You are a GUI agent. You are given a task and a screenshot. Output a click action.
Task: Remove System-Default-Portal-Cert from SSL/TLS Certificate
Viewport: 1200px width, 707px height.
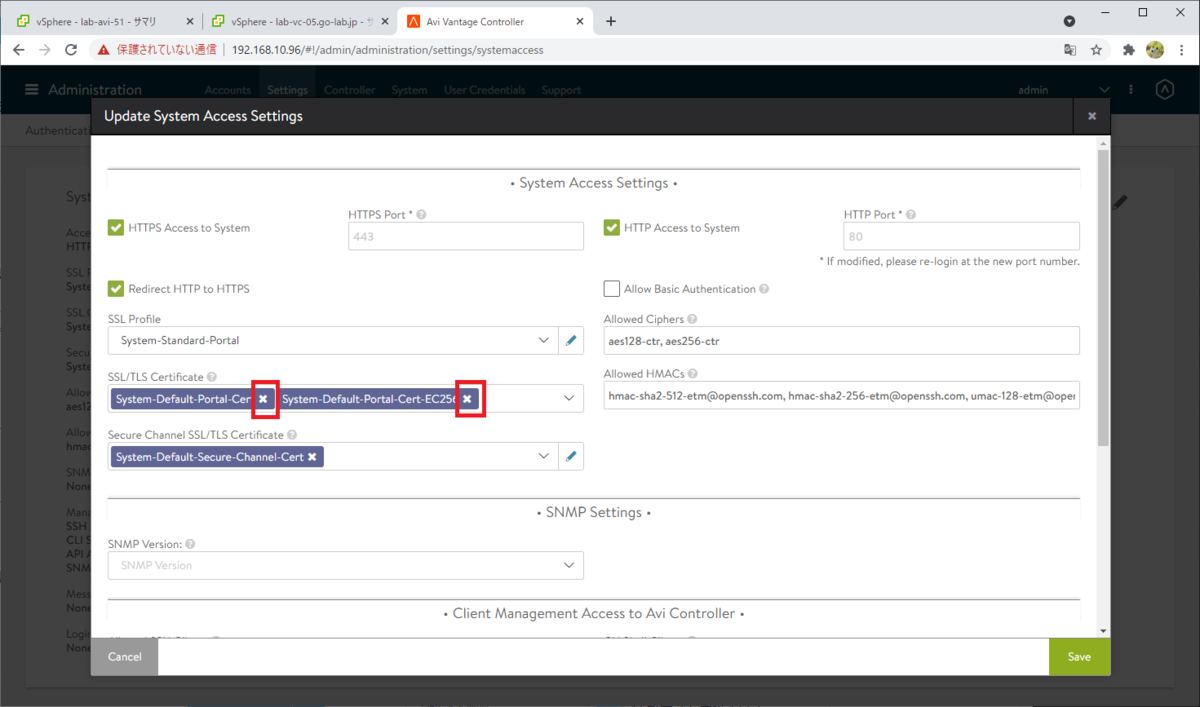(x=263, y=399)
